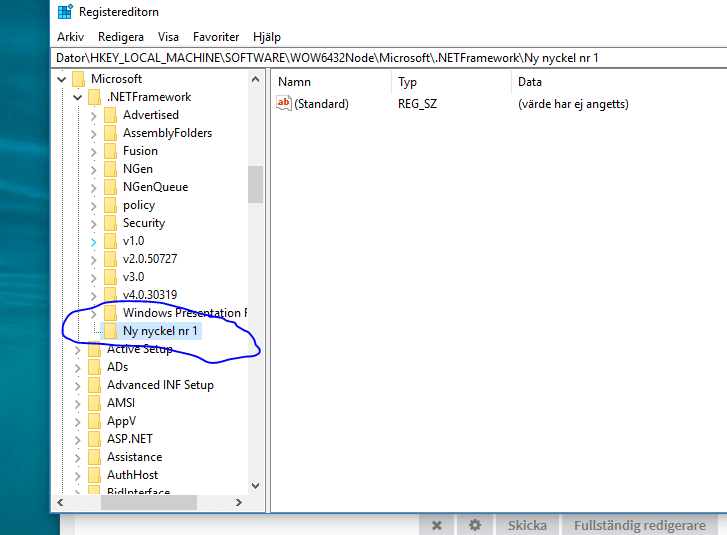Expand the AssemblyFolders key

point(93,134)
